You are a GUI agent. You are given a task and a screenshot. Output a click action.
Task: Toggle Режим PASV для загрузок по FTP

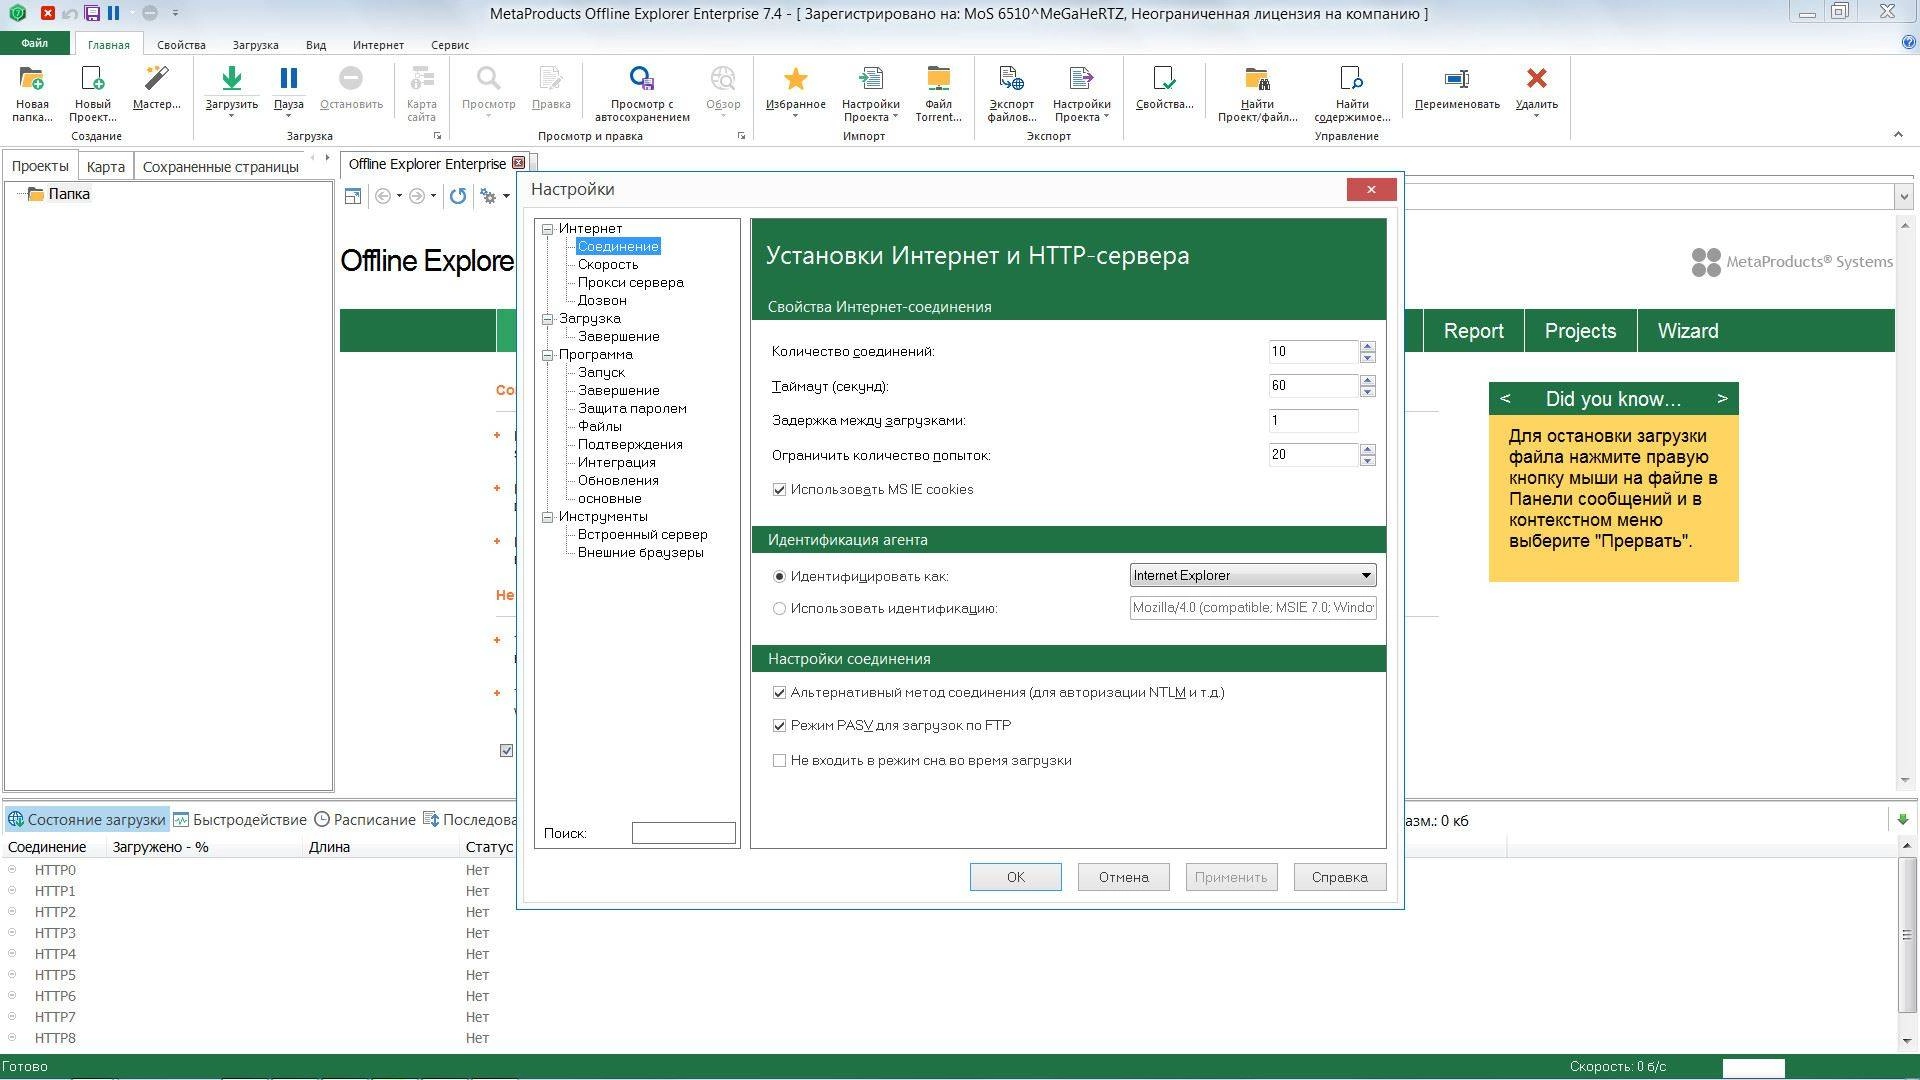tap(779, 726)
